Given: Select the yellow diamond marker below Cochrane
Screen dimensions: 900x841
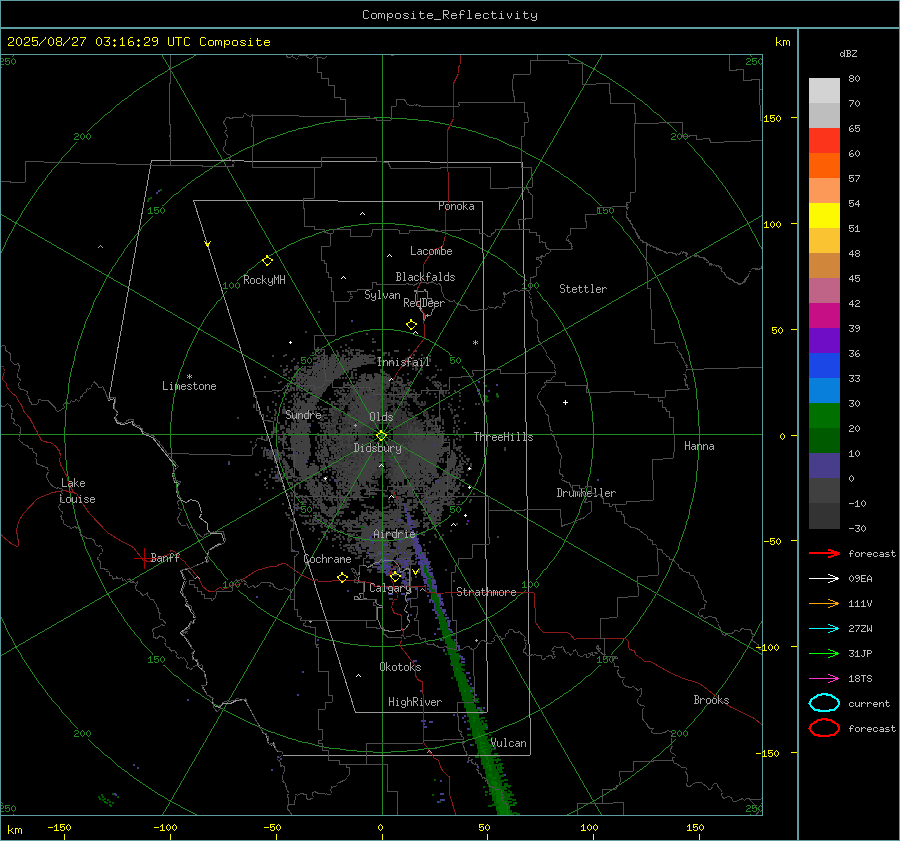Looking at the screenshot, I should click(x=343, y=577).
